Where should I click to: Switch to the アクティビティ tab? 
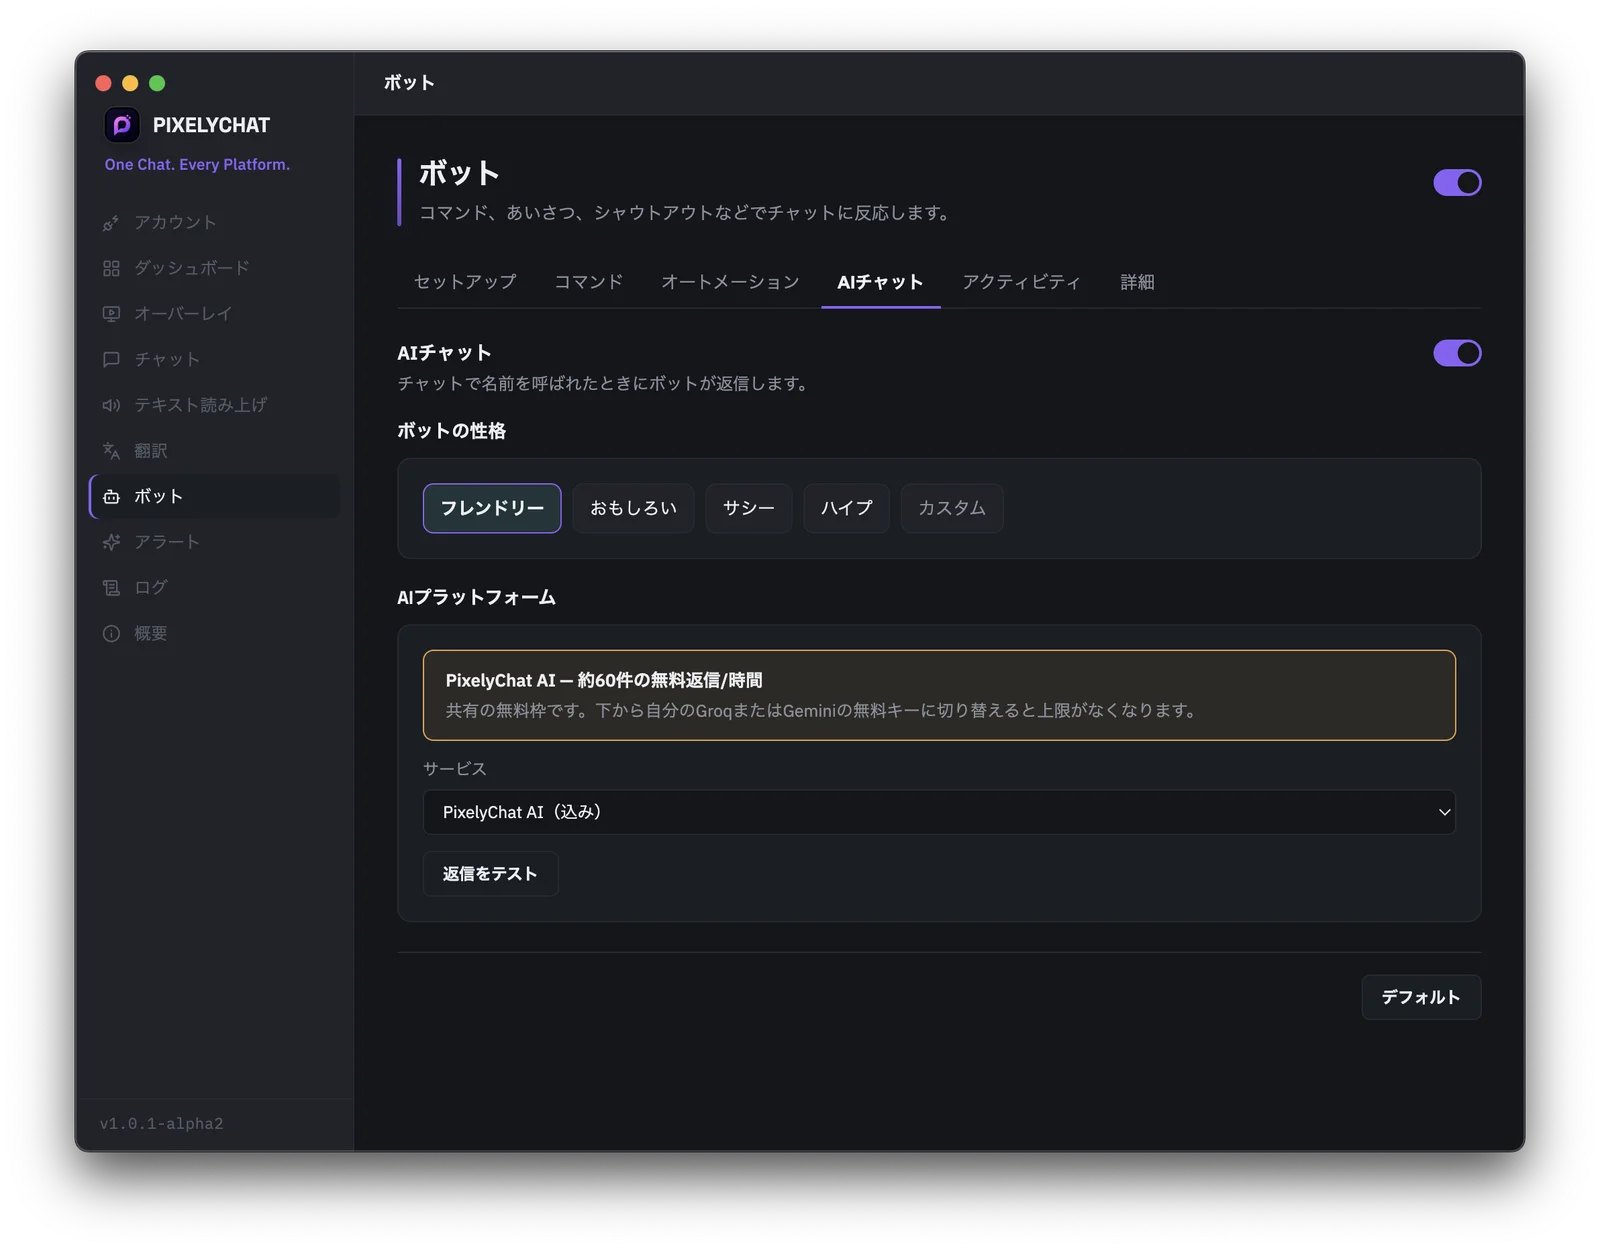click(1021, 282)
